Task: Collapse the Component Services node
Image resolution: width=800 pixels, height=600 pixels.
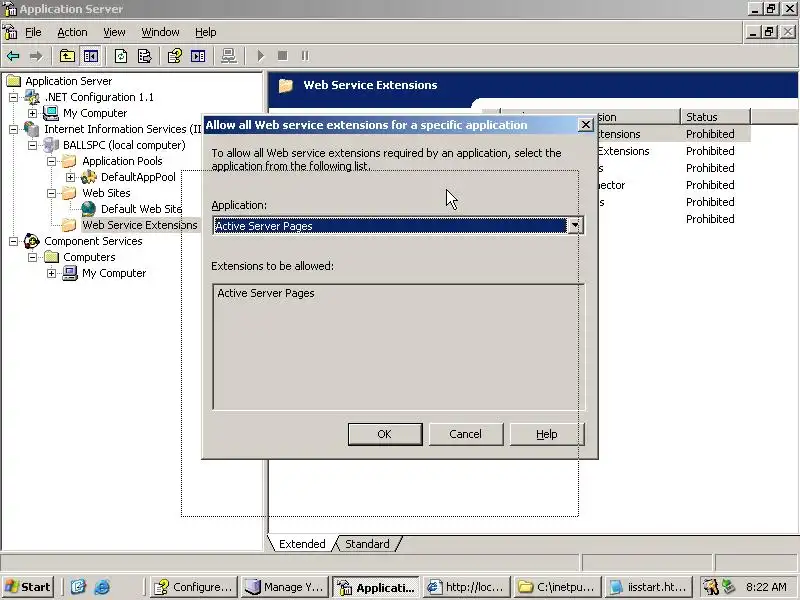Action: (13, 241)
